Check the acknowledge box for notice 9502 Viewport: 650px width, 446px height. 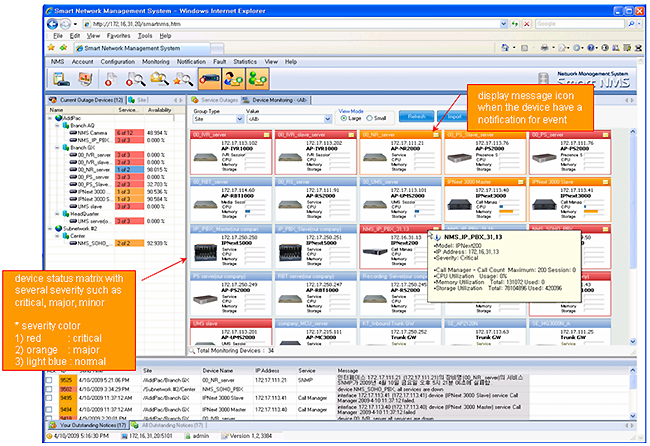point(49,389)
